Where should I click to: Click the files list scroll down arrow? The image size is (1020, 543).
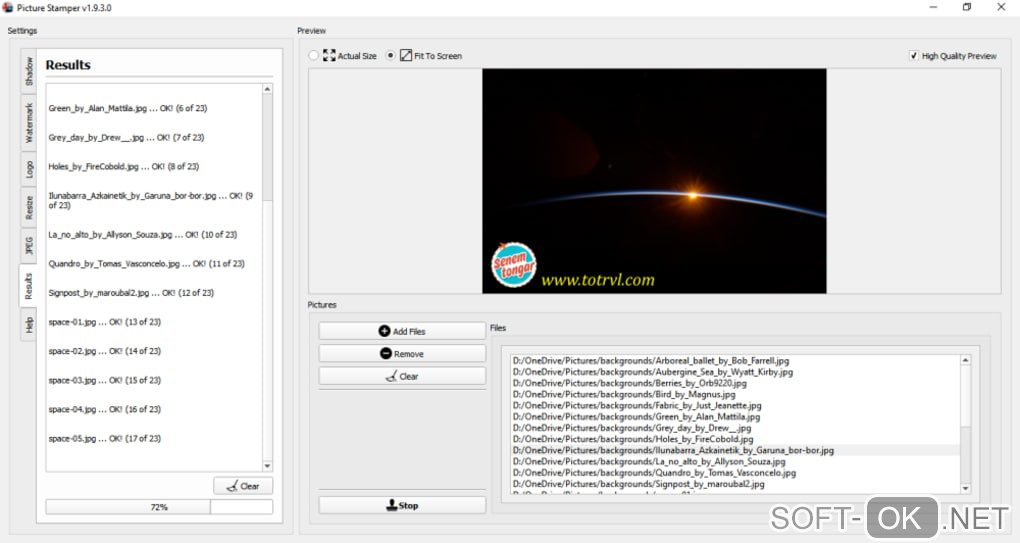tap(965, 488)
